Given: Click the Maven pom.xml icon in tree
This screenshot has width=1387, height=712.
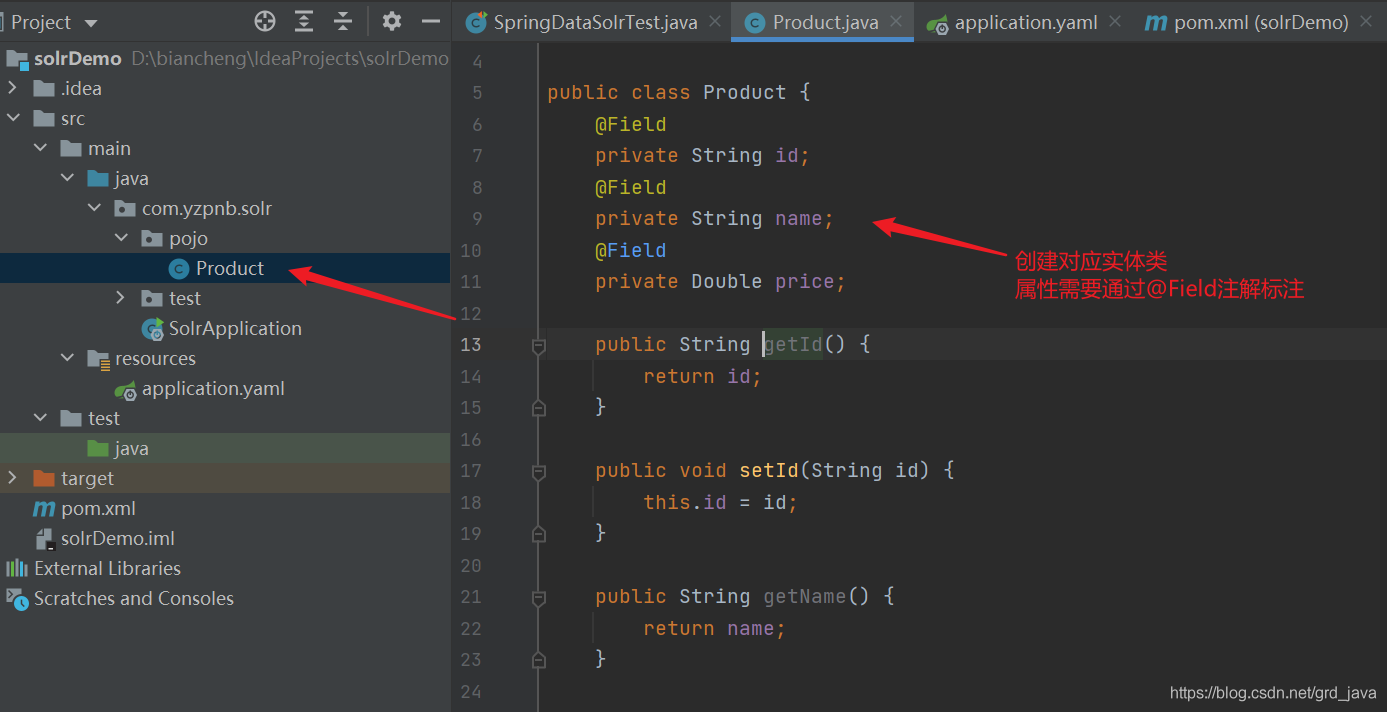Looking at the screenshot, I should (44, 508).
